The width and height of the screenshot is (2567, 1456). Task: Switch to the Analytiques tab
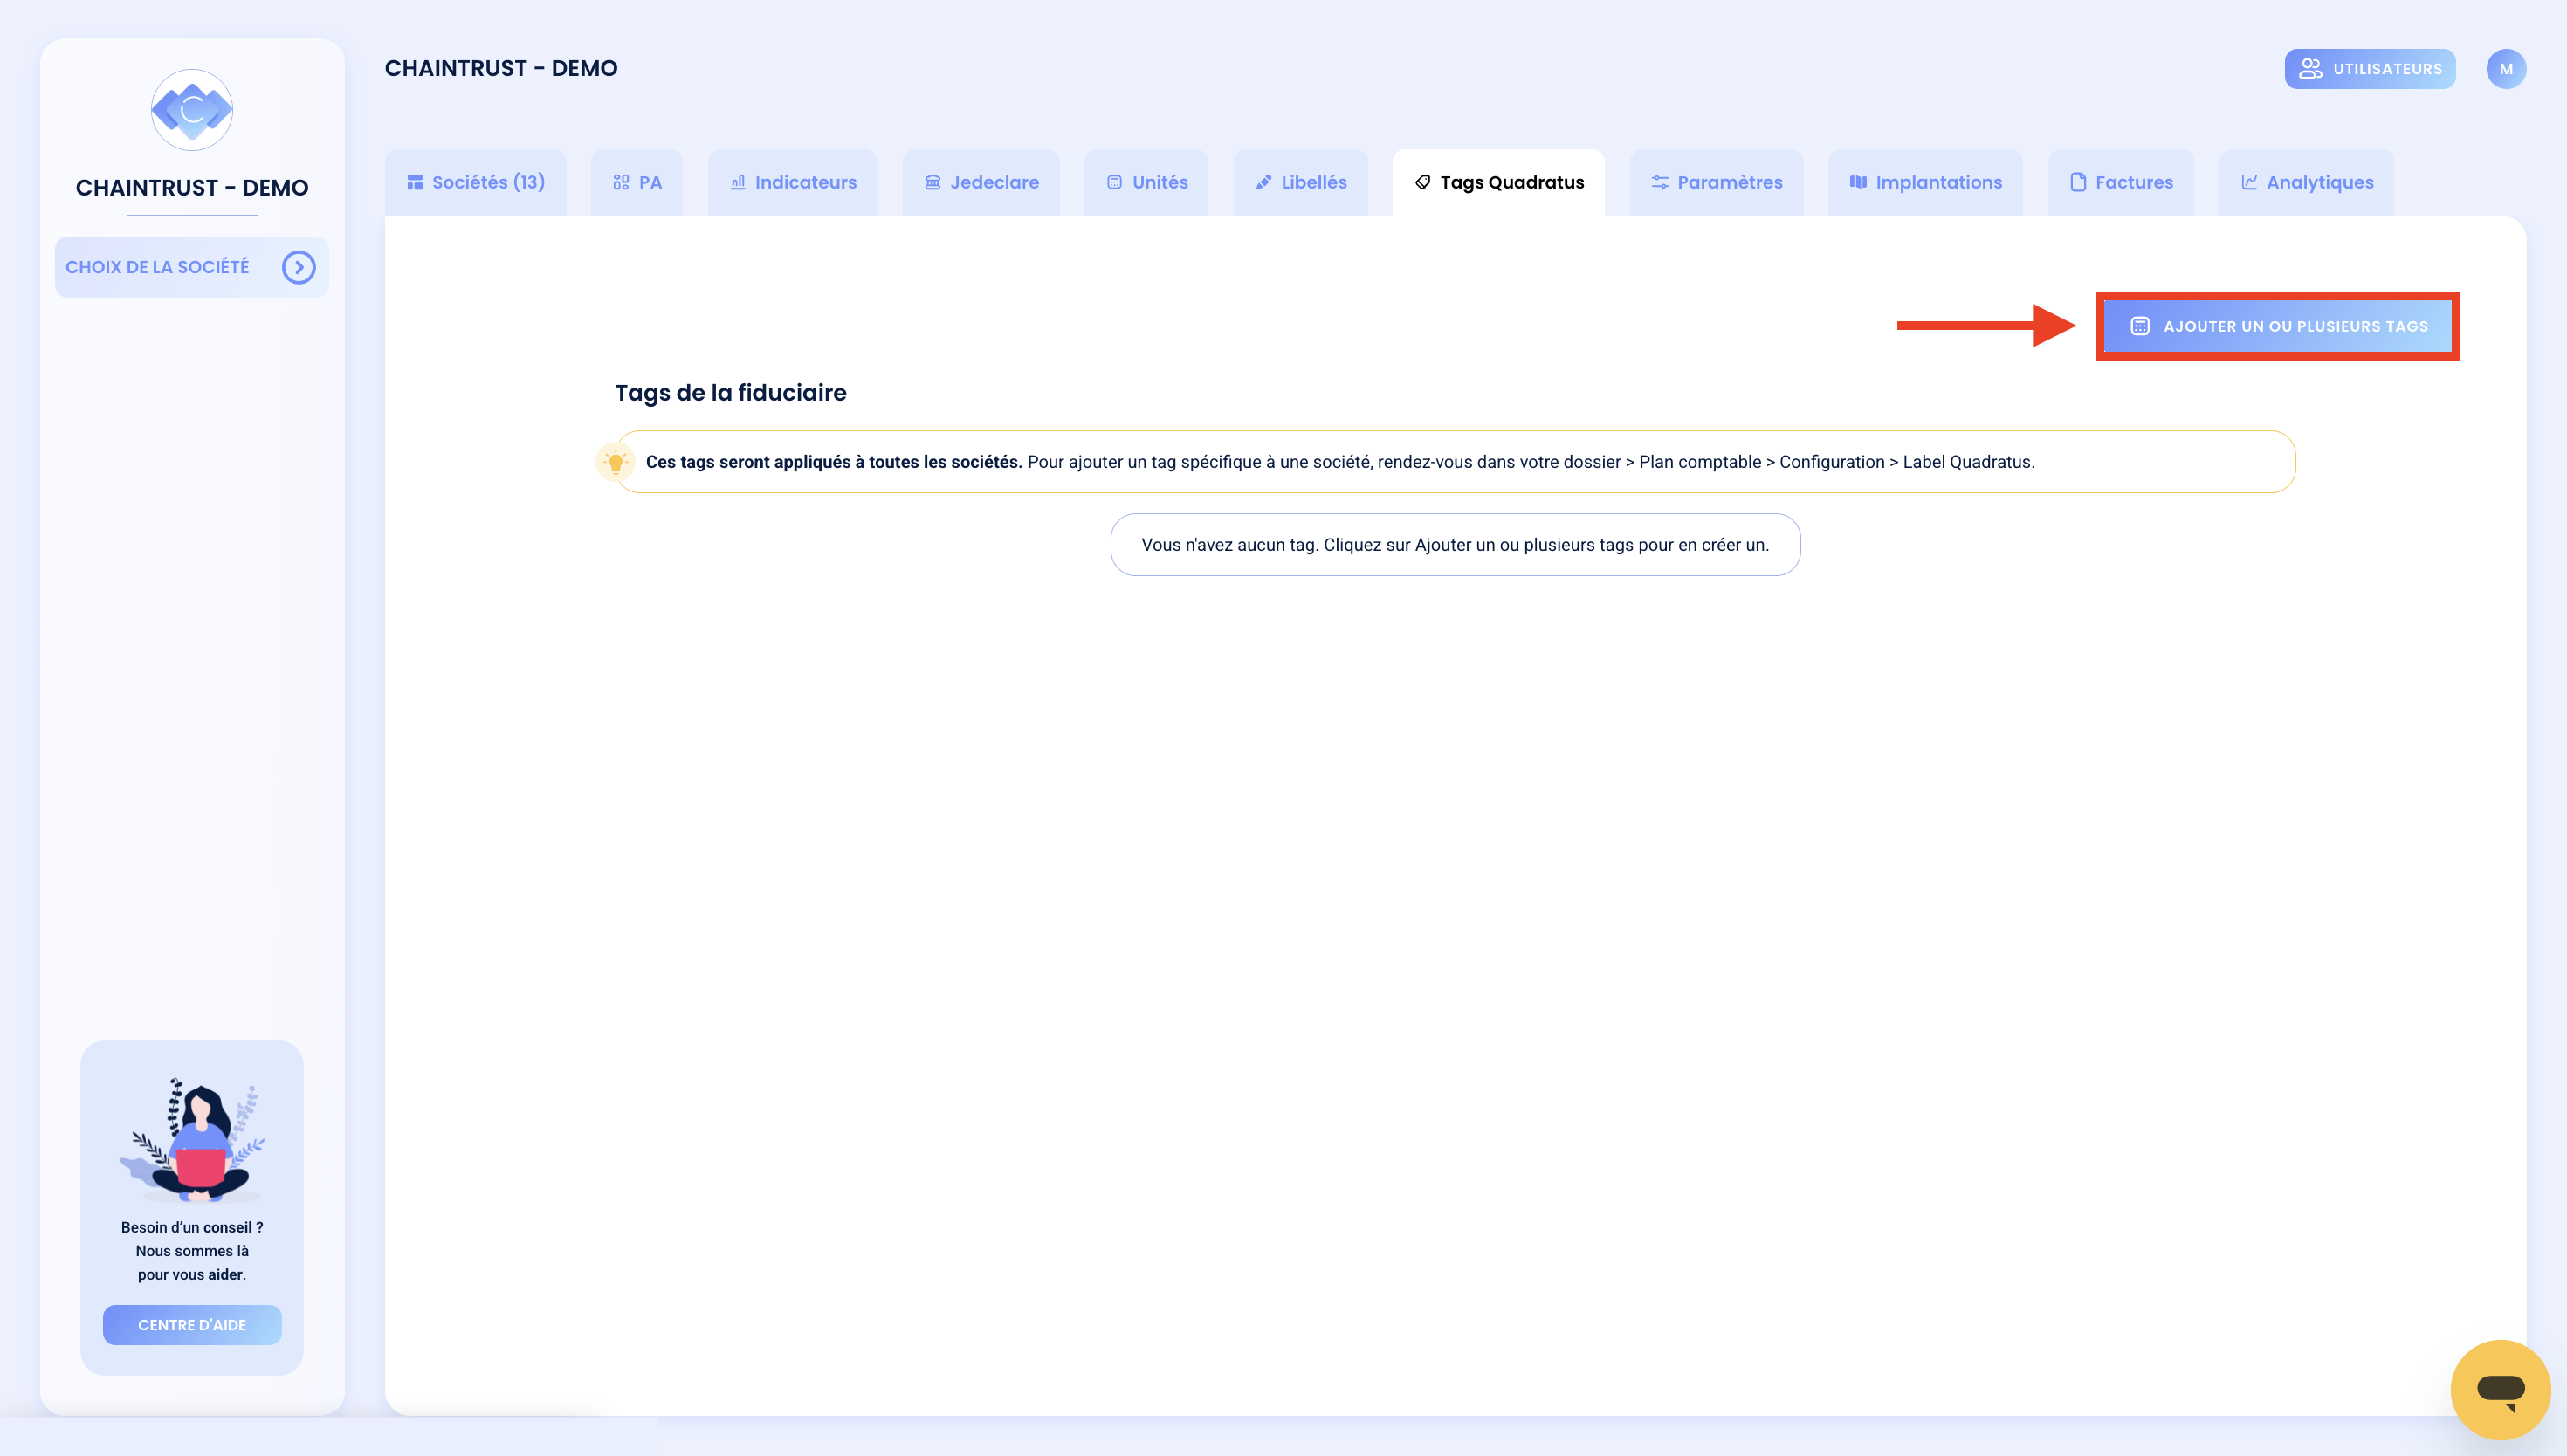2306,182
